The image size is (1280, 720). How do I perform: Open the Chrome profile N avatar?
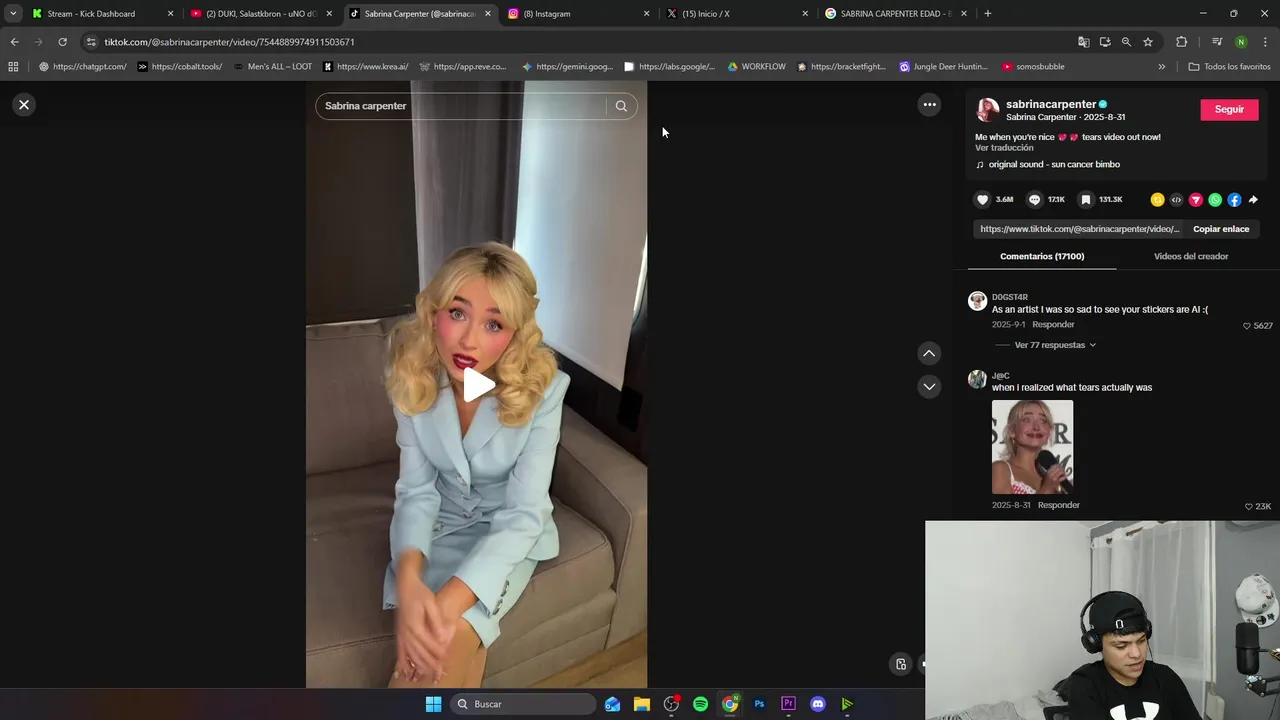point(1241,42)
